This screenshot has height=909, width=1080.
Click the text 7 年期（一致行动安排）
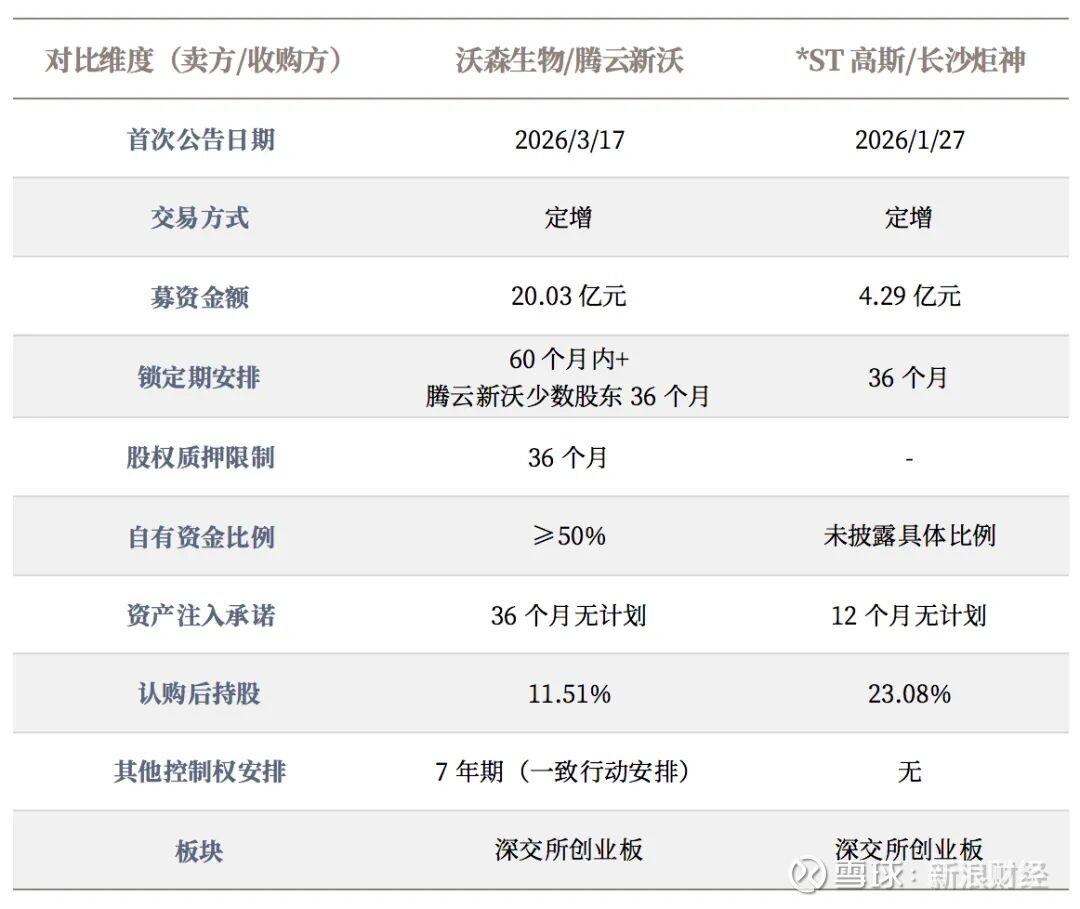click(563, 771)
